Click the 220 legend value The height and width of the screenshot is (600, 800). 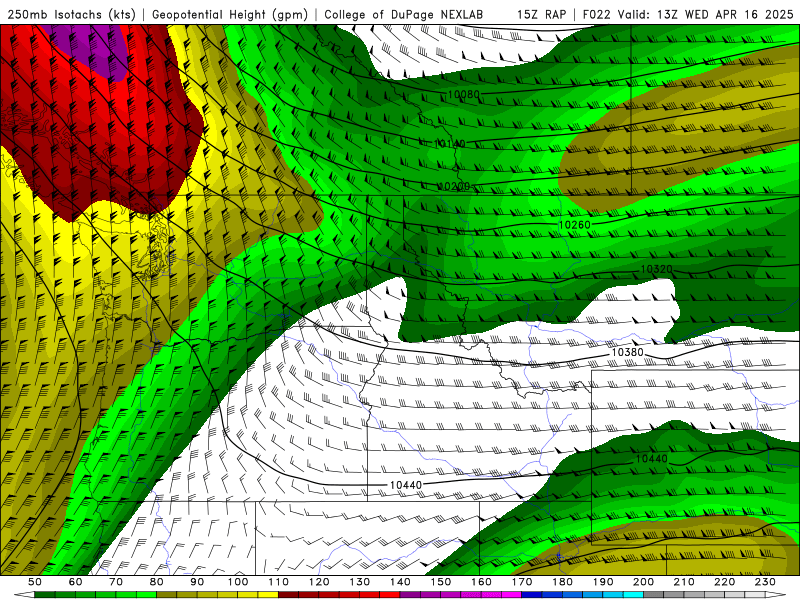tap(724, 582)
